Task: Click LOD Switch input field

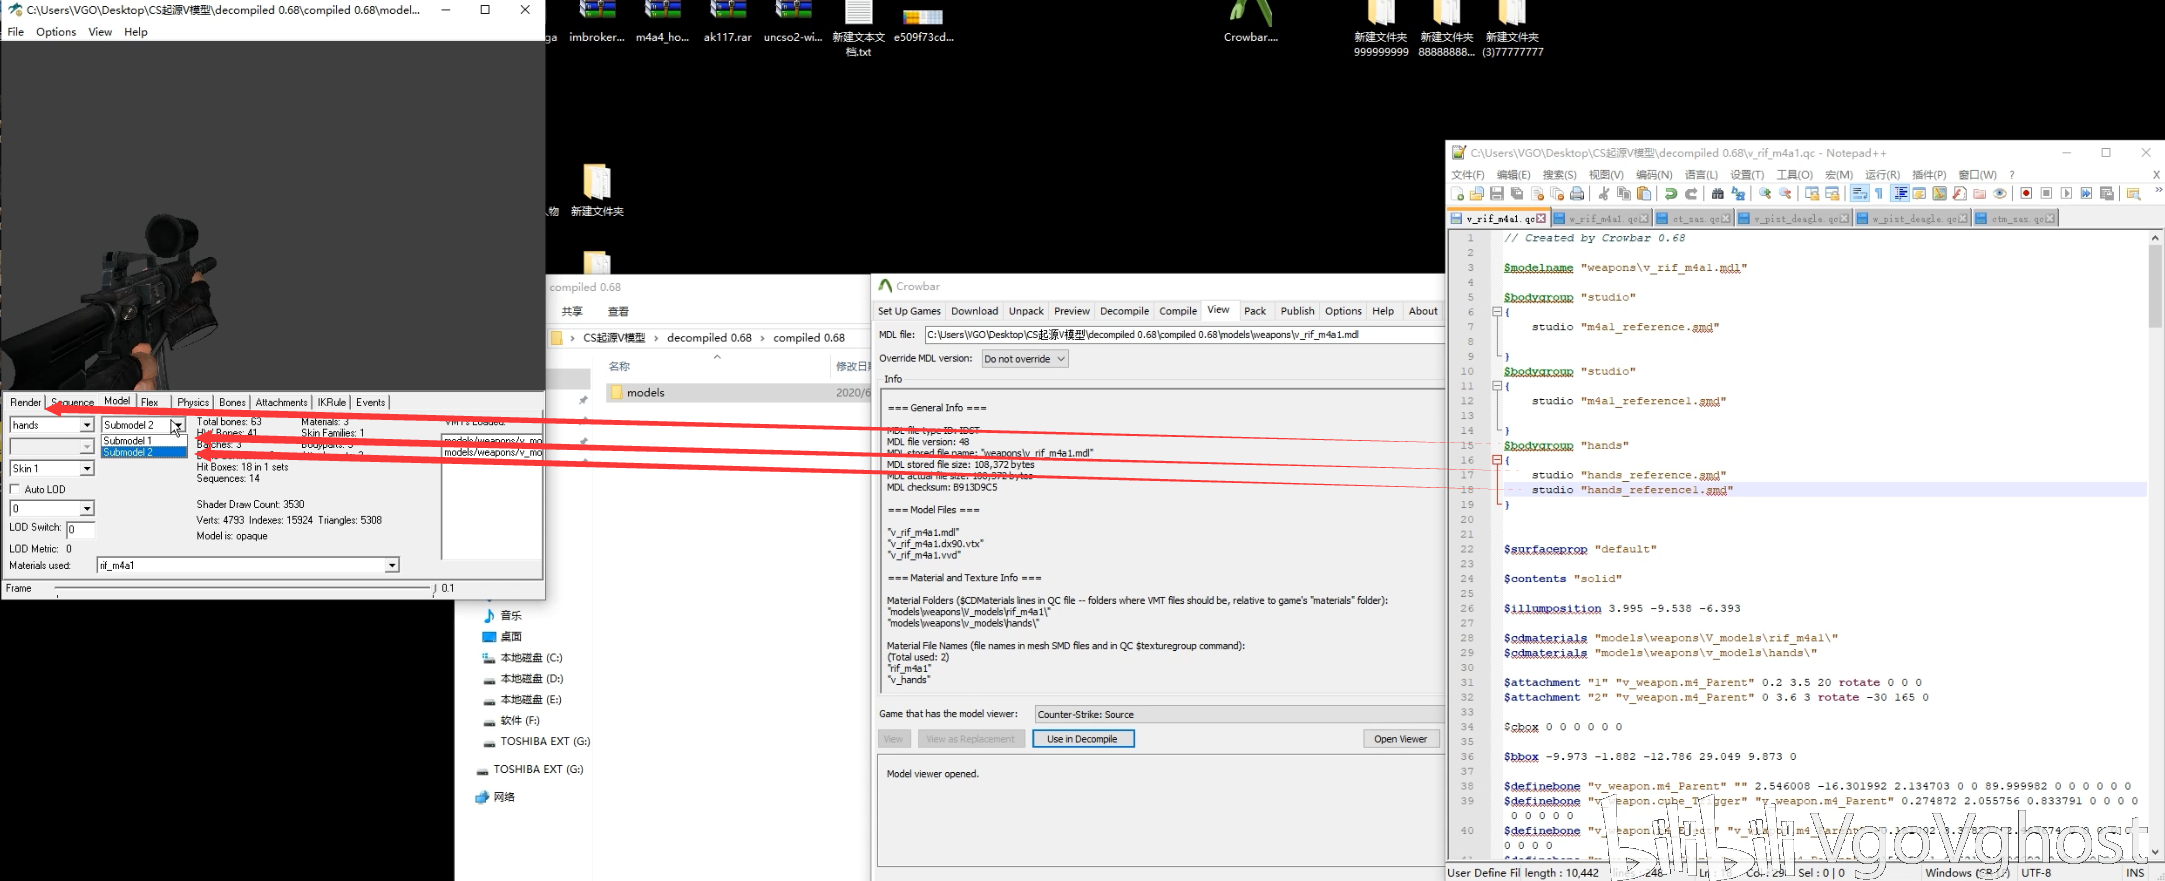Action: [x=80, y=529]
